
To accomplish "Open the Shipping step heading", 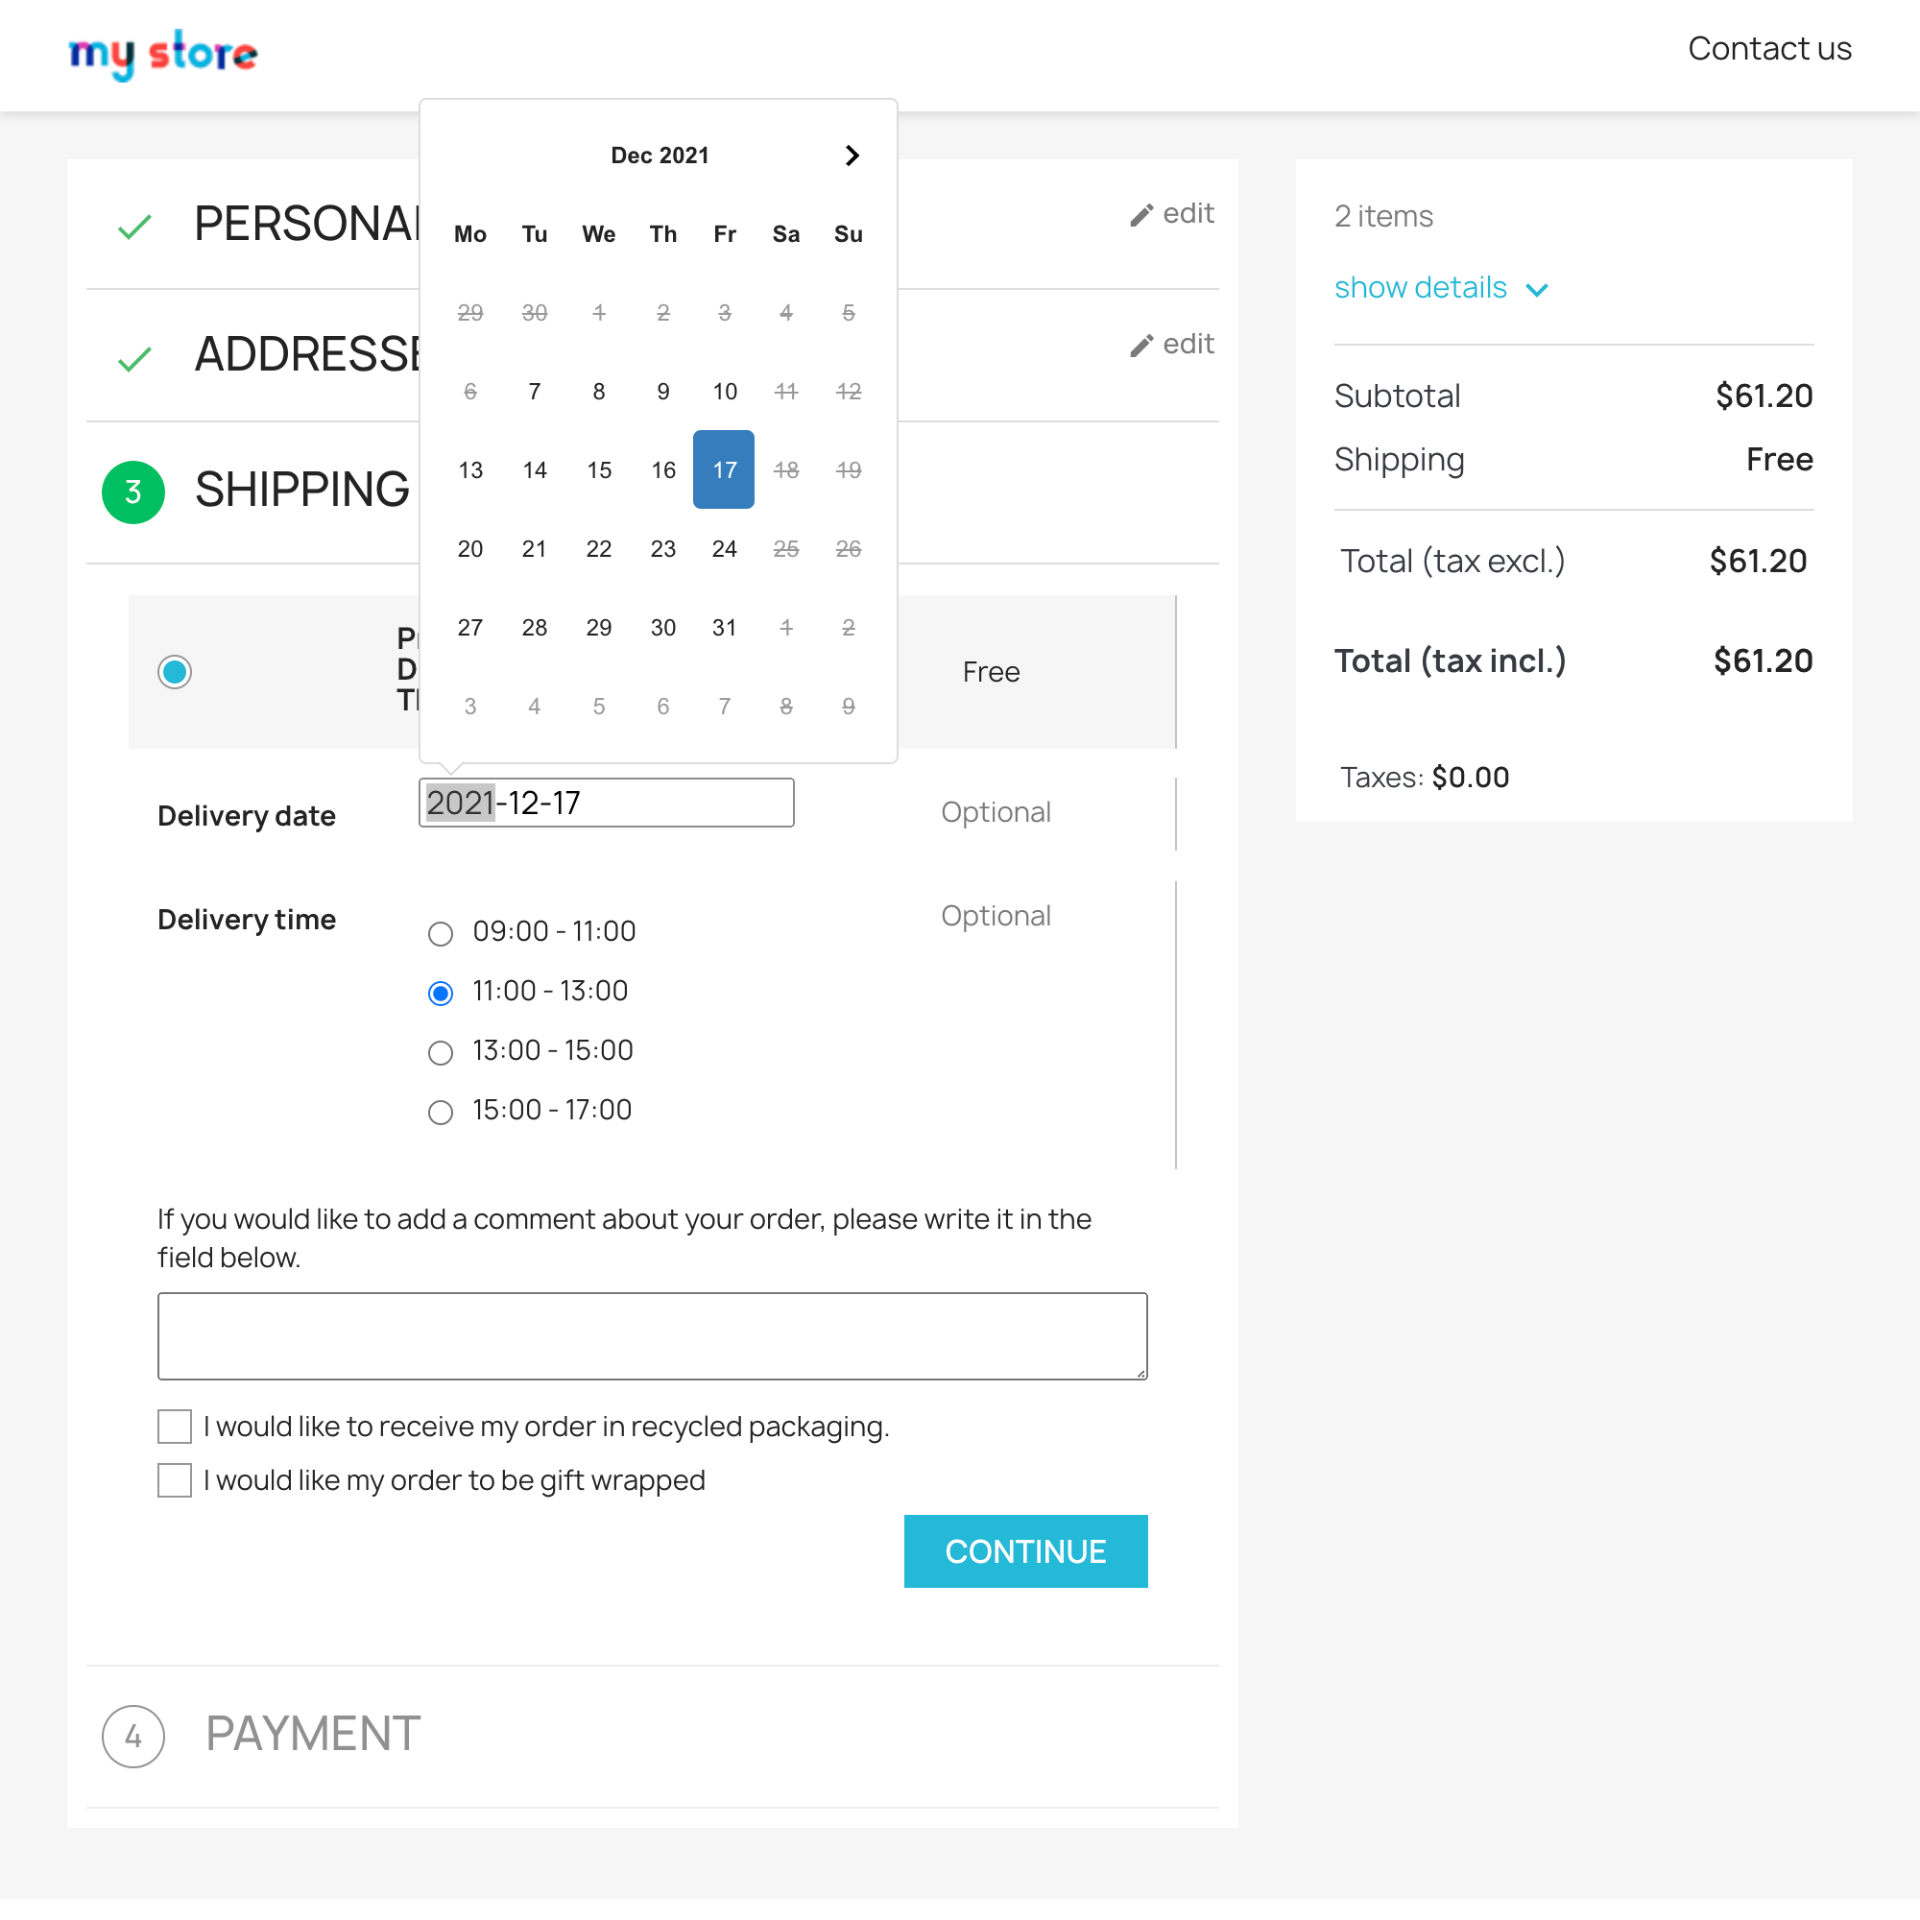I will tap(302, 490).
